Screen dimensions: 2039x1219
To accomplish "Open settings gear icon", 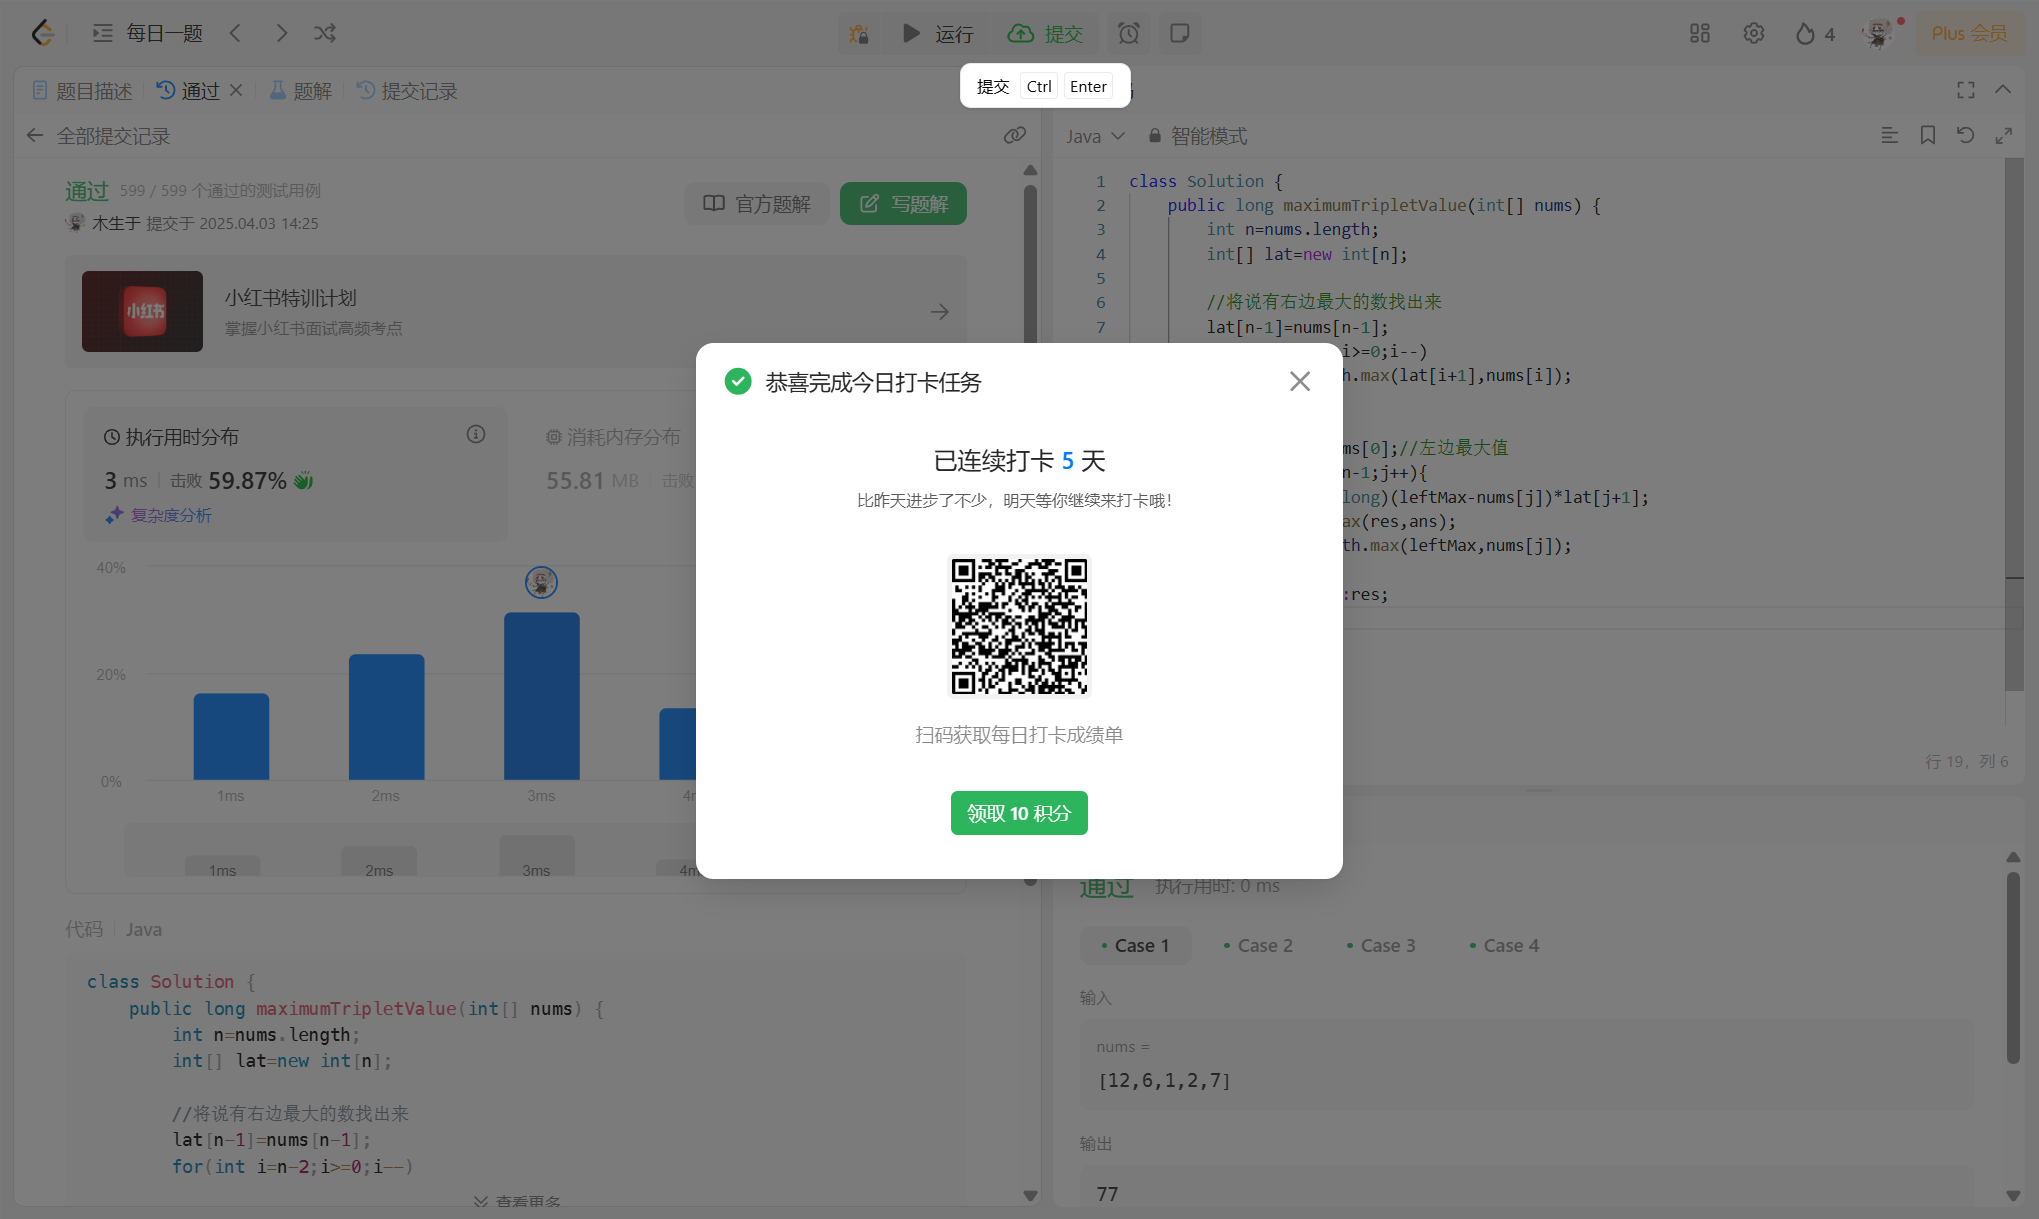I will coord(1753,33).
